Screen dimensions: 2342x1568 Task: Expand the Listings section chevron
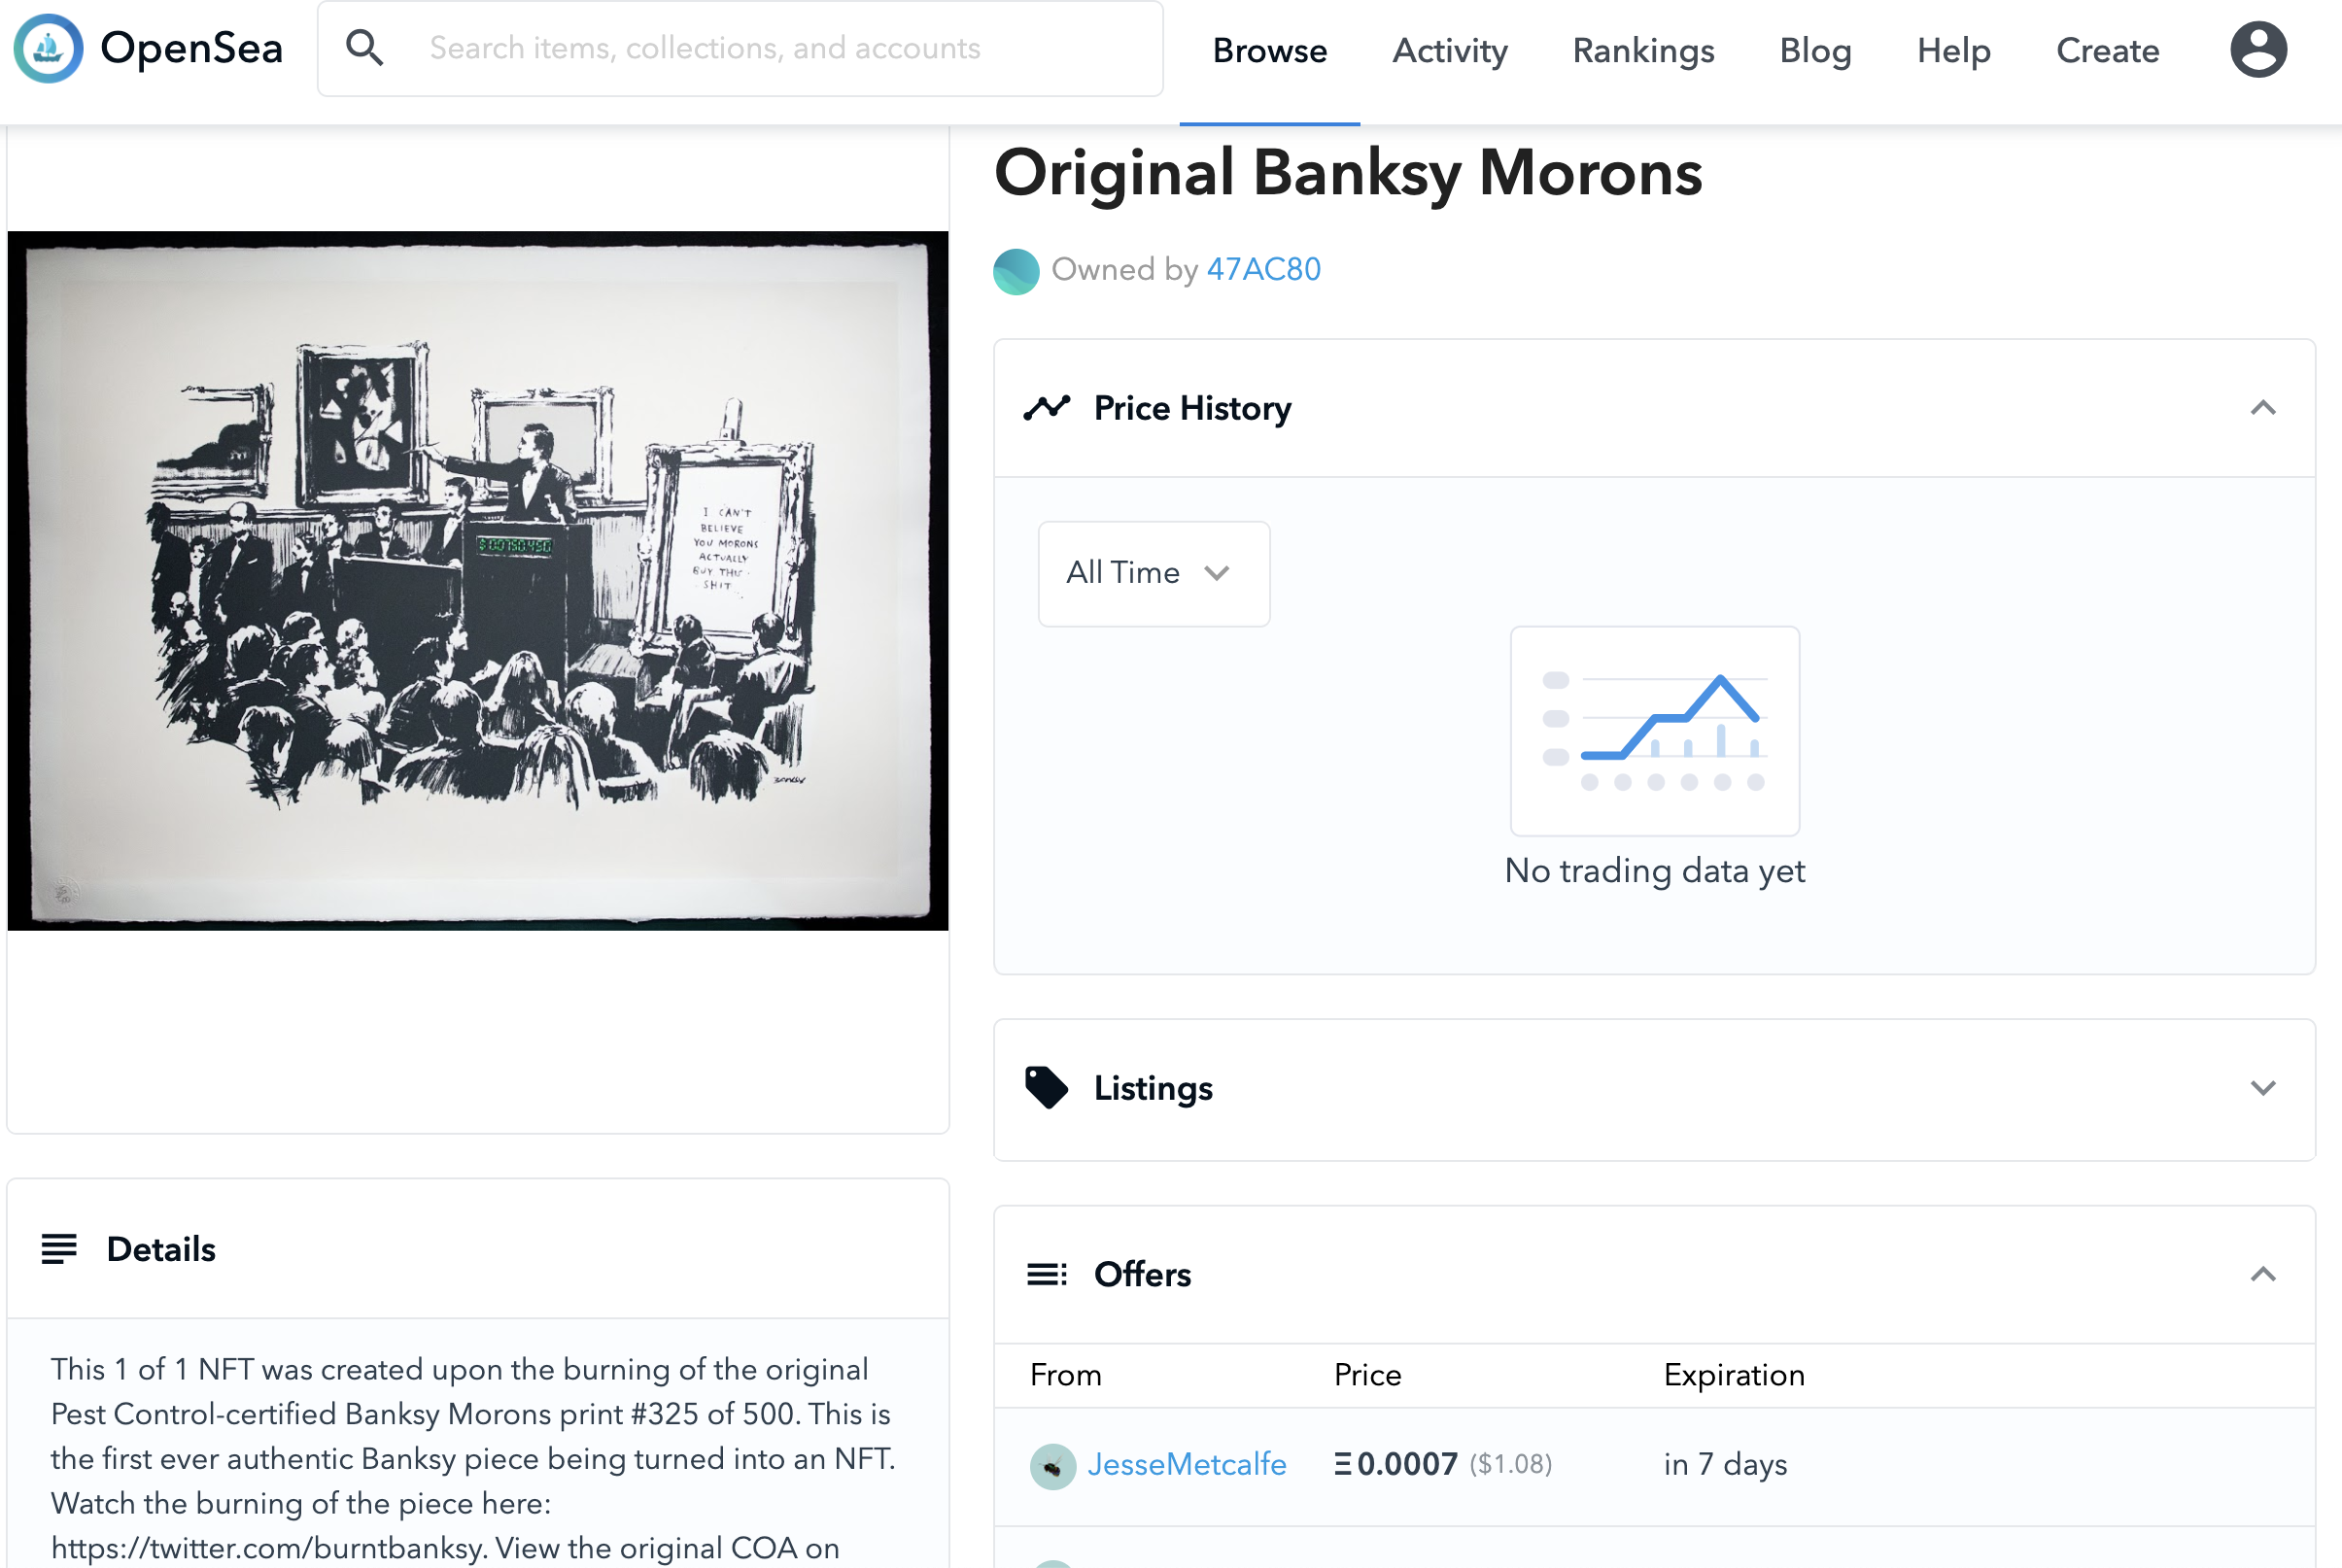(x=2263, y=1088)
